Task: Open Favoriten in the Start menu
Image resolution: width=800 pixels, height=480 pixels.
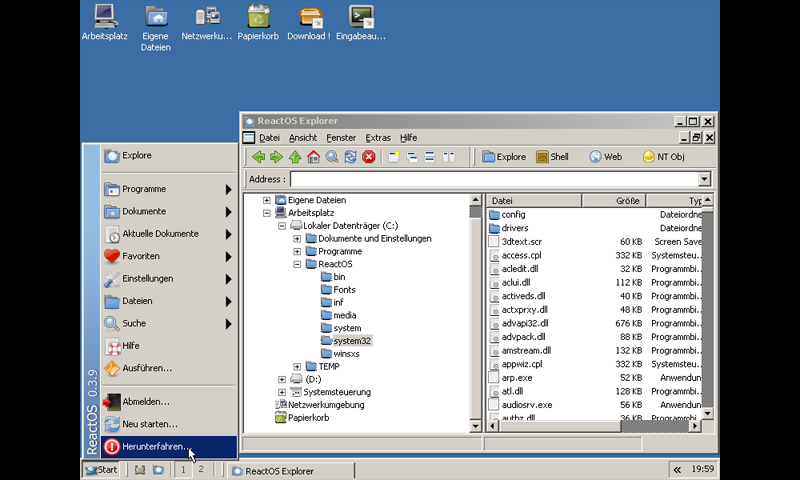Action: 169,257
